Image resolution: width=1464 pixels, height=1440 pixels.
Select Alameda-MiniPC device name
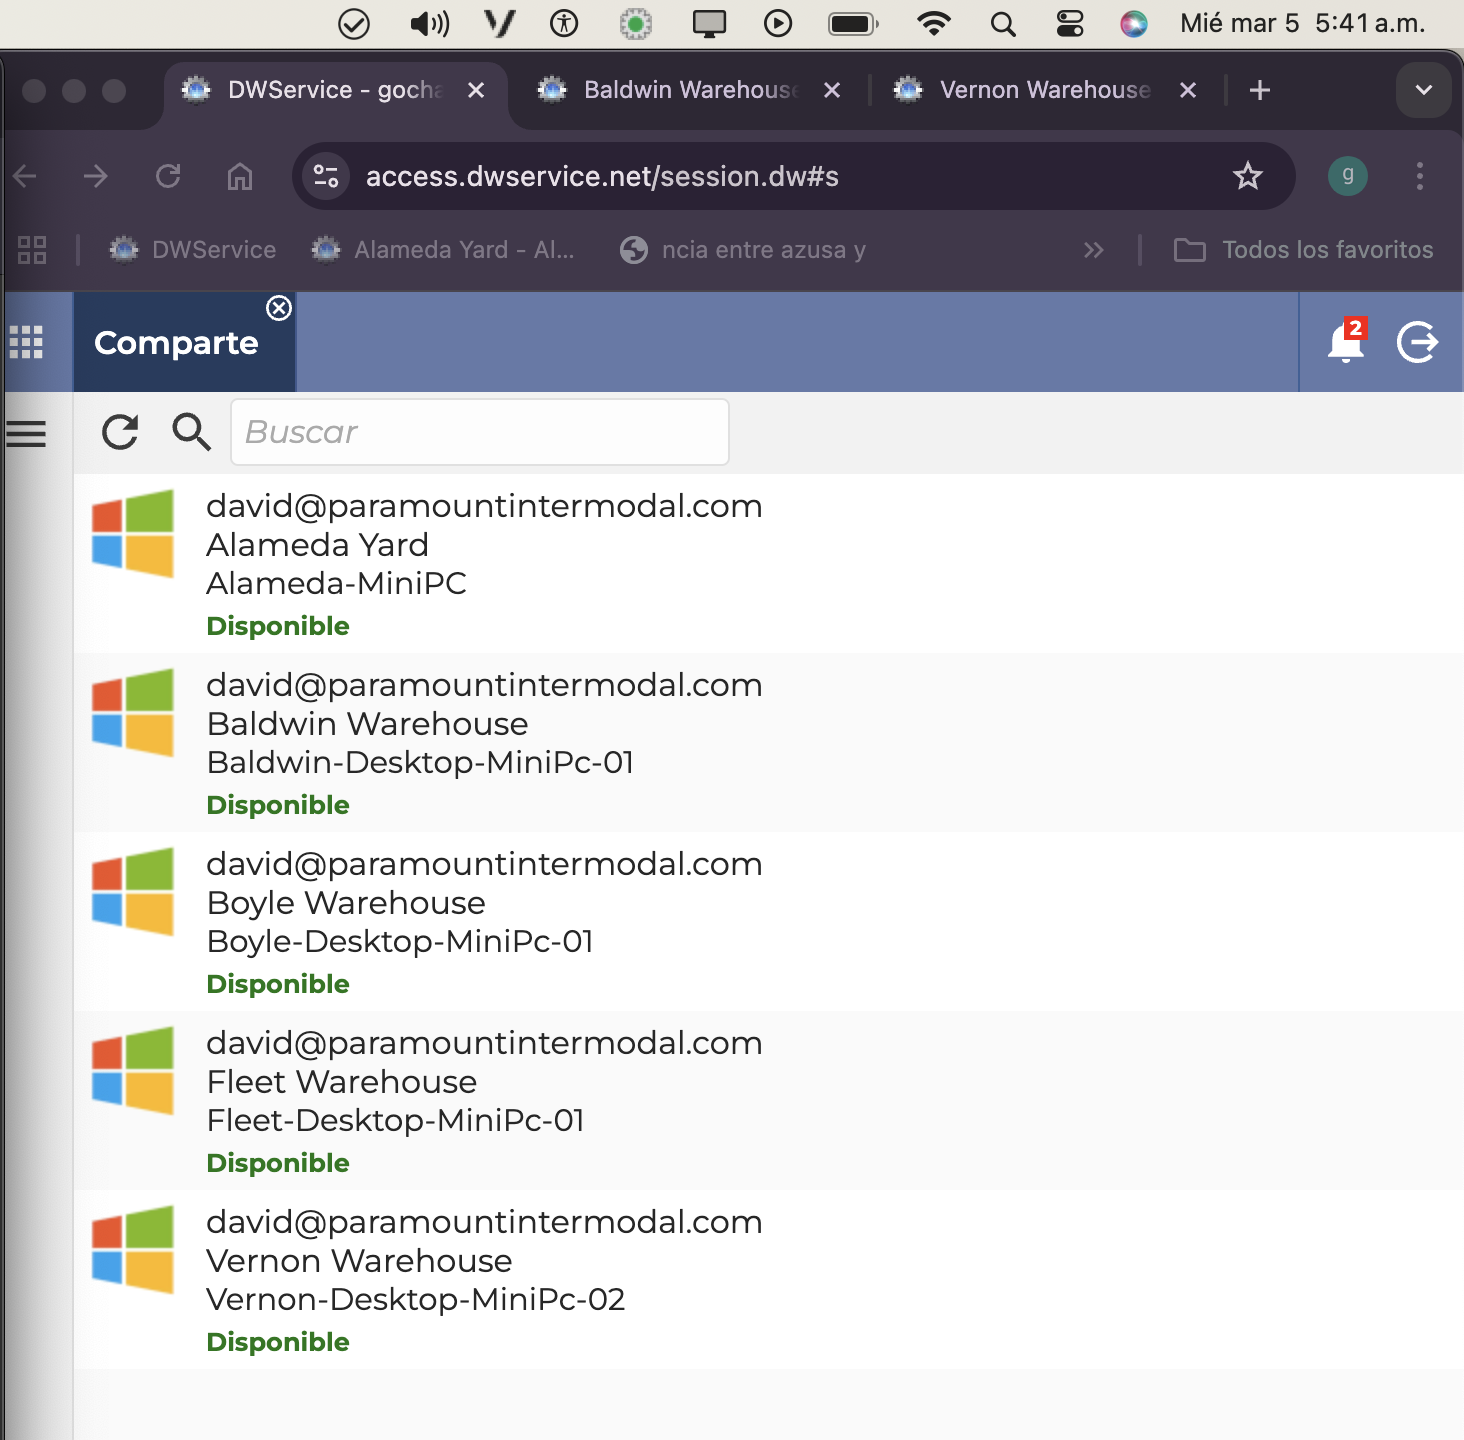(336, 583)
